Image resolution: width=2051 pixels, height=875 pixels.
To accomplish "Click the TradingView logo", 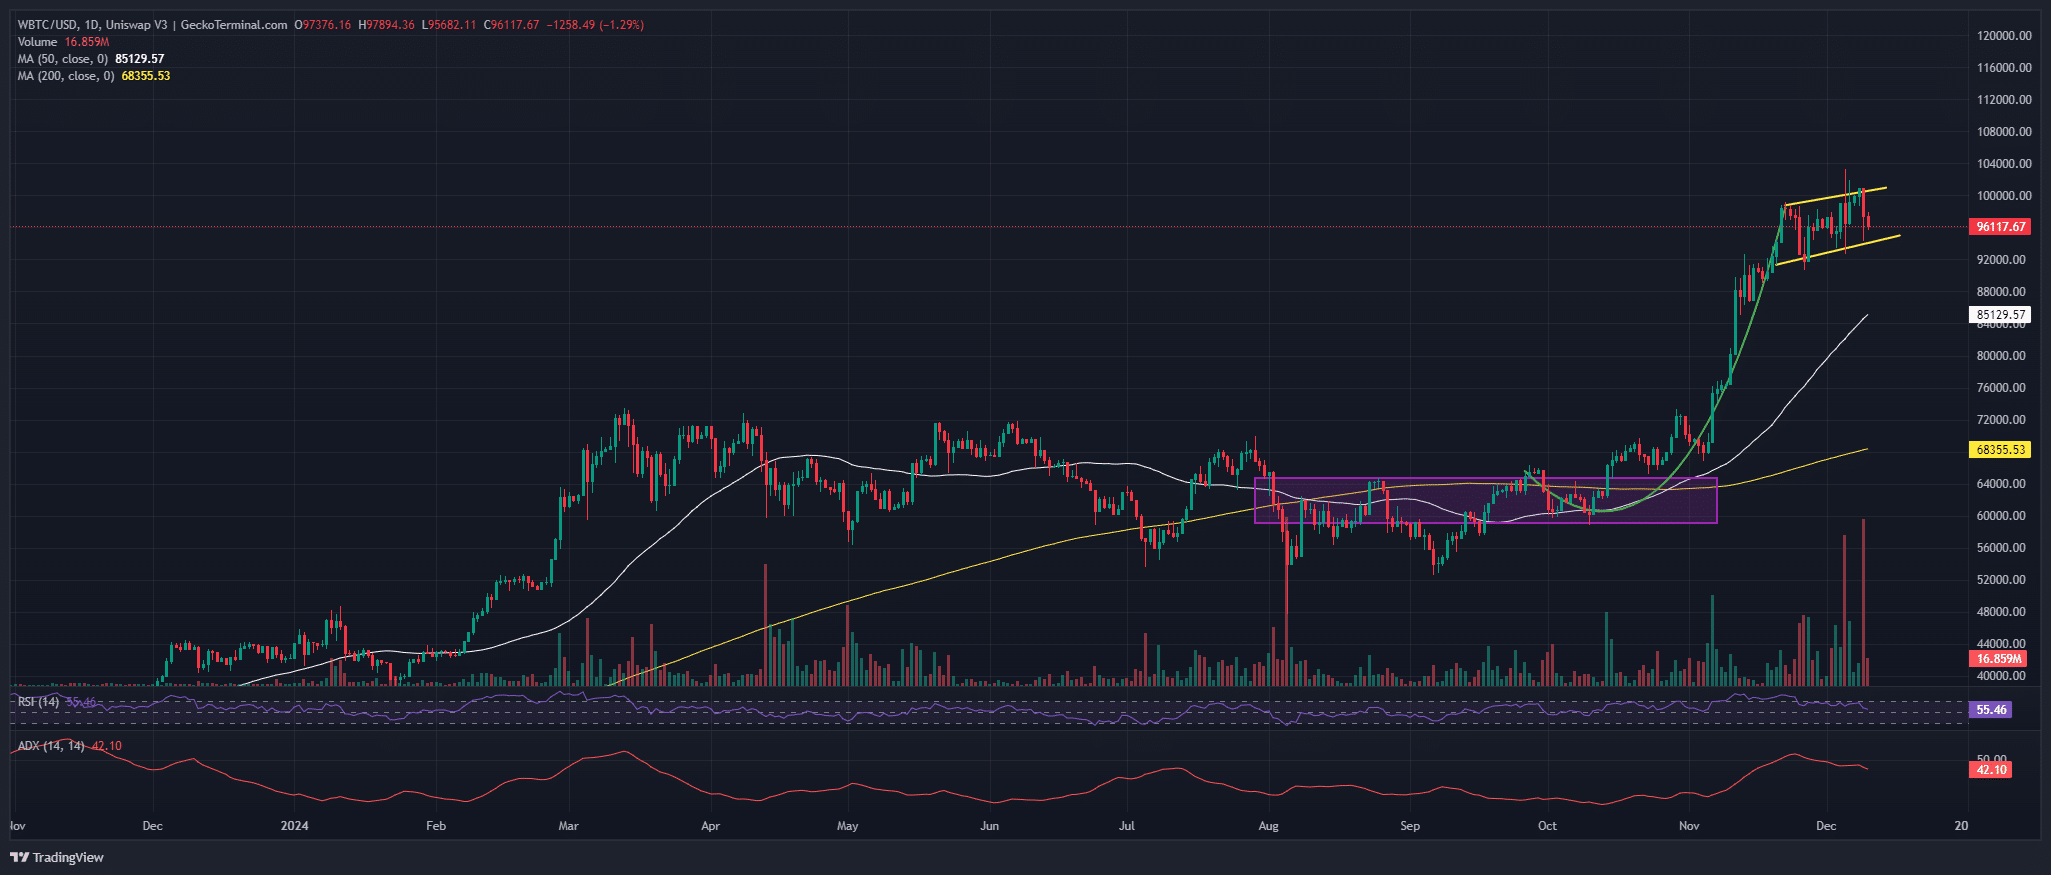I will [57, 857].
